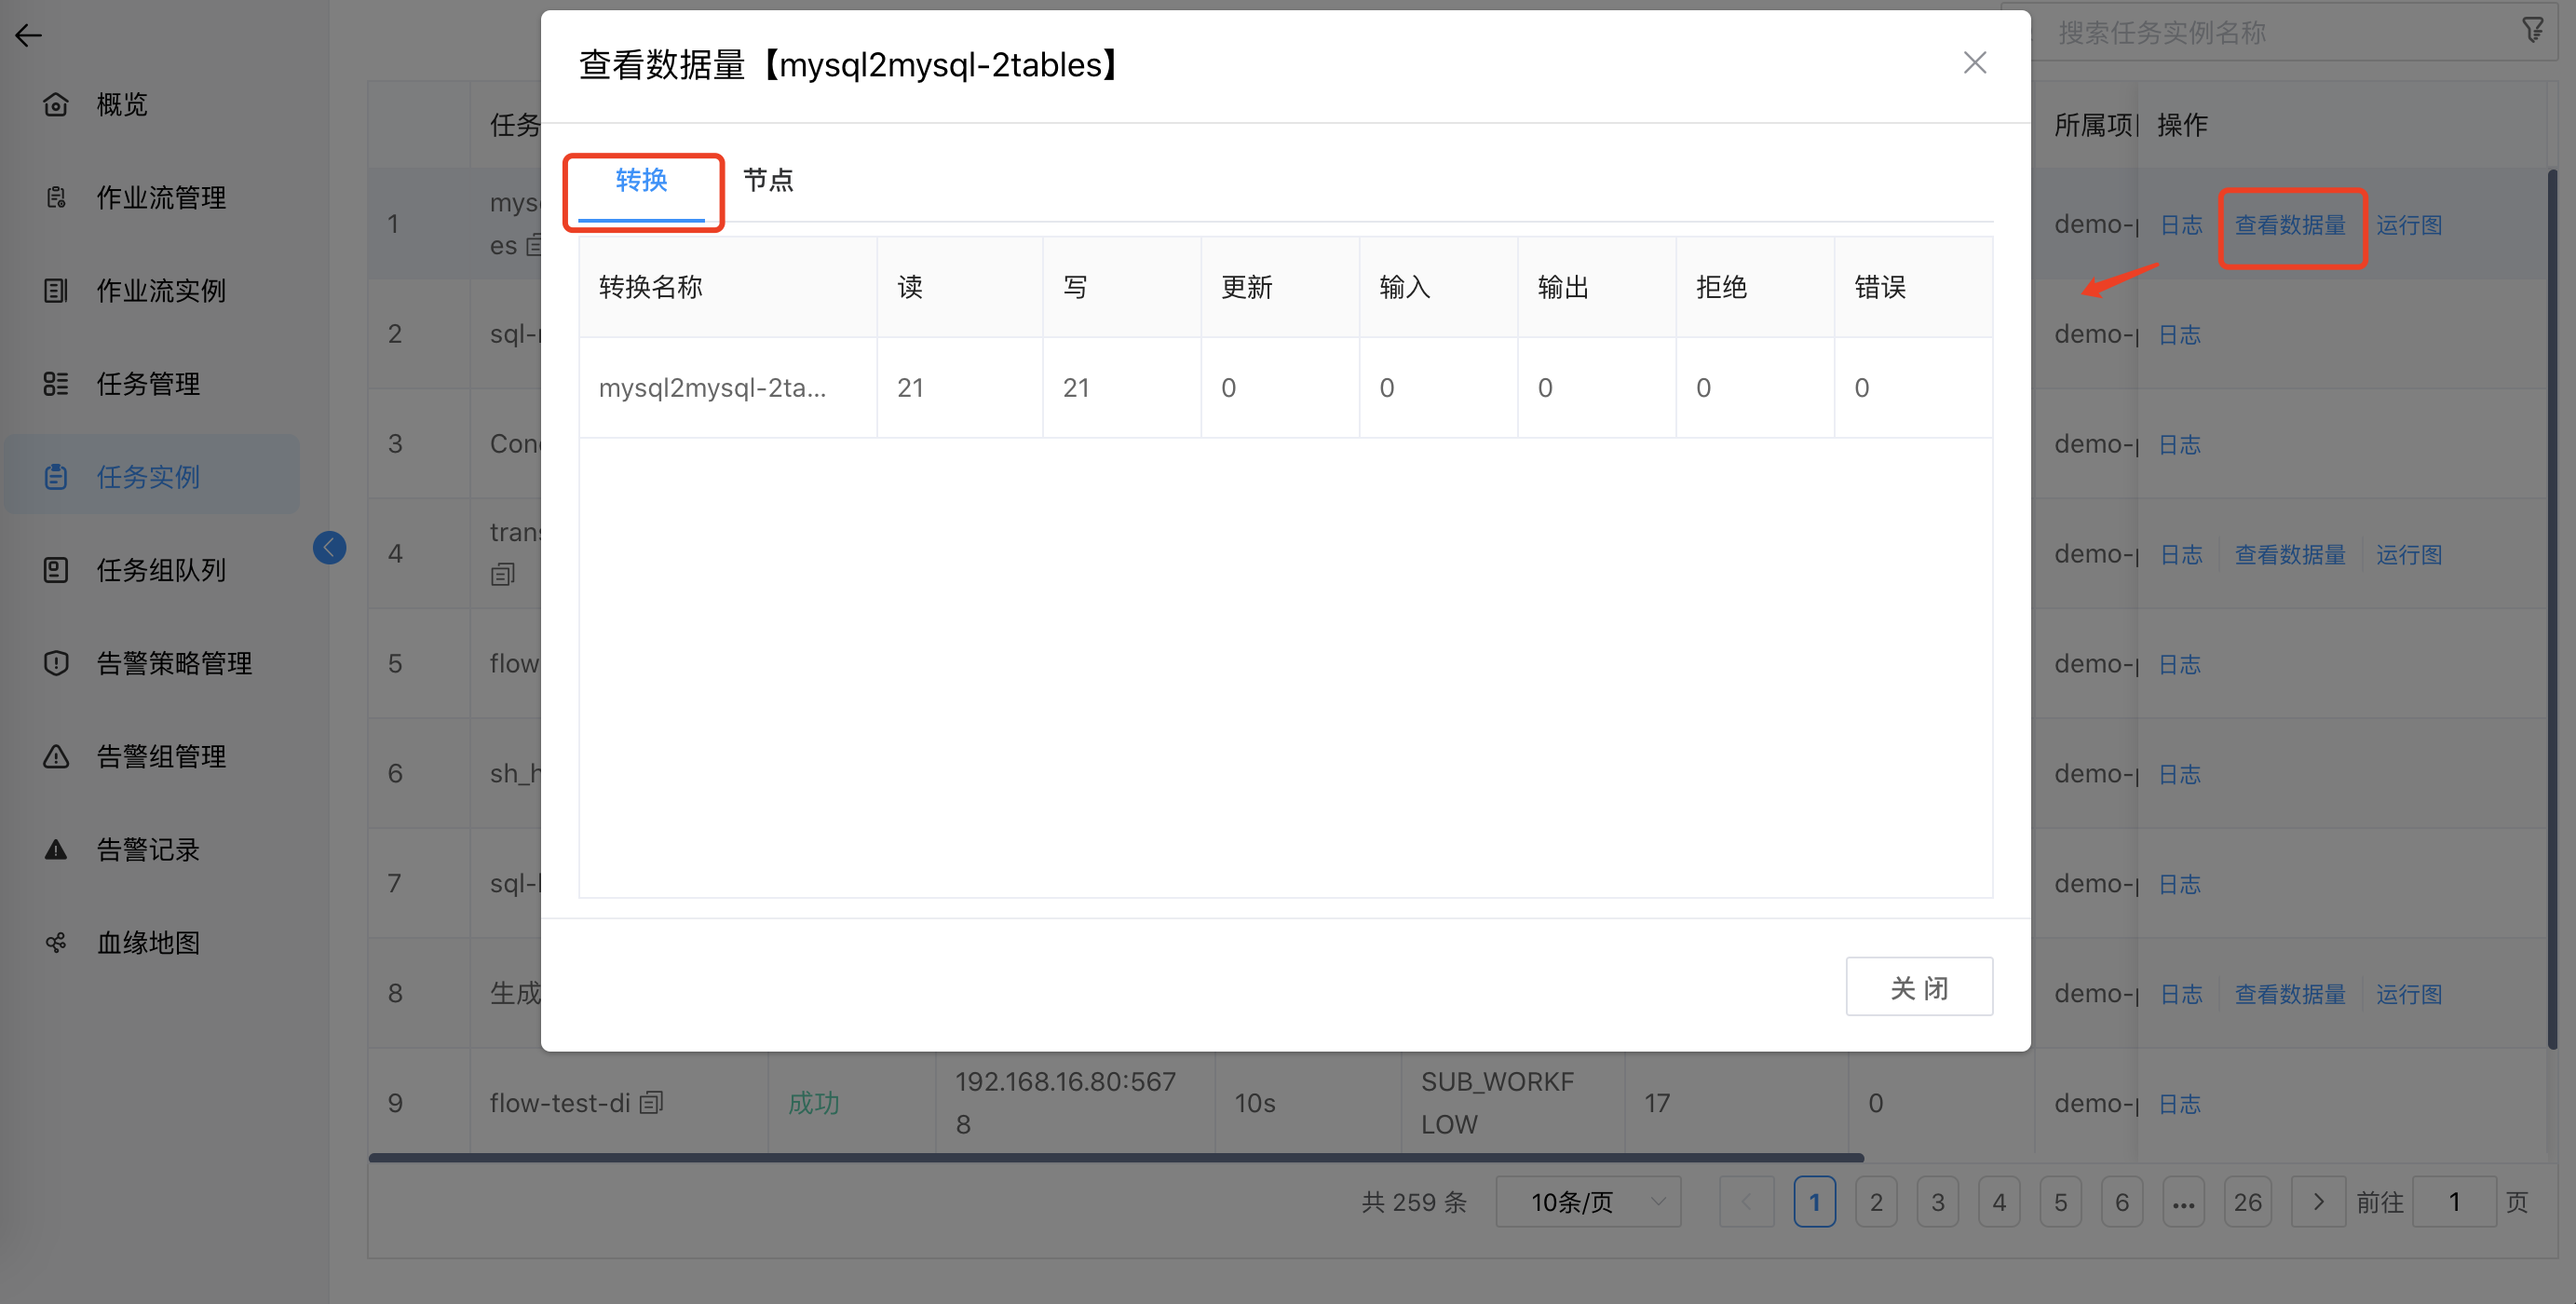Click the back arrow icon
This screenshot has width=2576, height=1304.
pos(28,36)
